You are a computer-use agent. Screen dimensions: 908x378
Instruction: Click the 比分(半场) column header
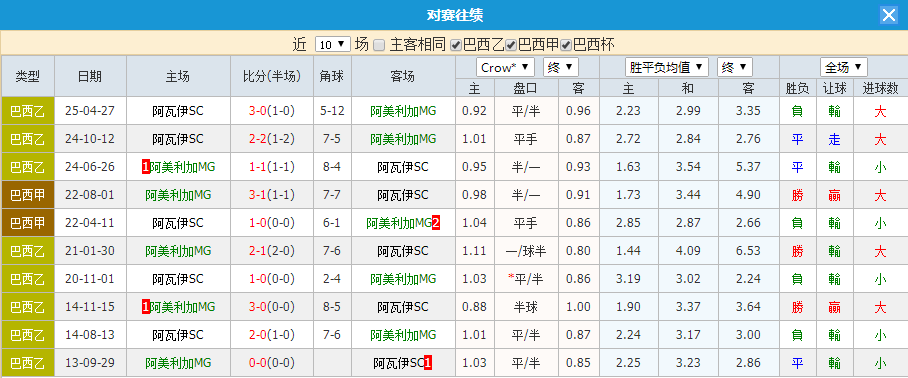click(272, 76)
